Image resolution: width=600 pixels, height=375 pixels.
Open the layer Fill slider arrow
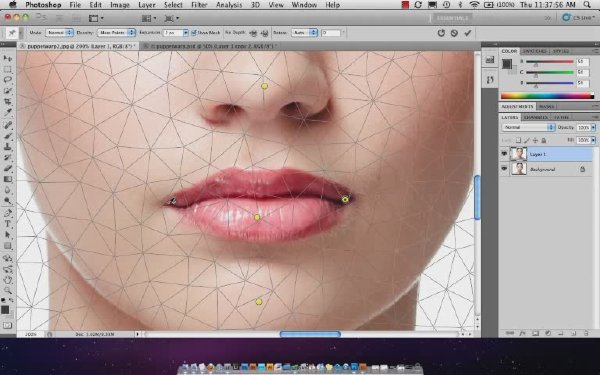593,140
